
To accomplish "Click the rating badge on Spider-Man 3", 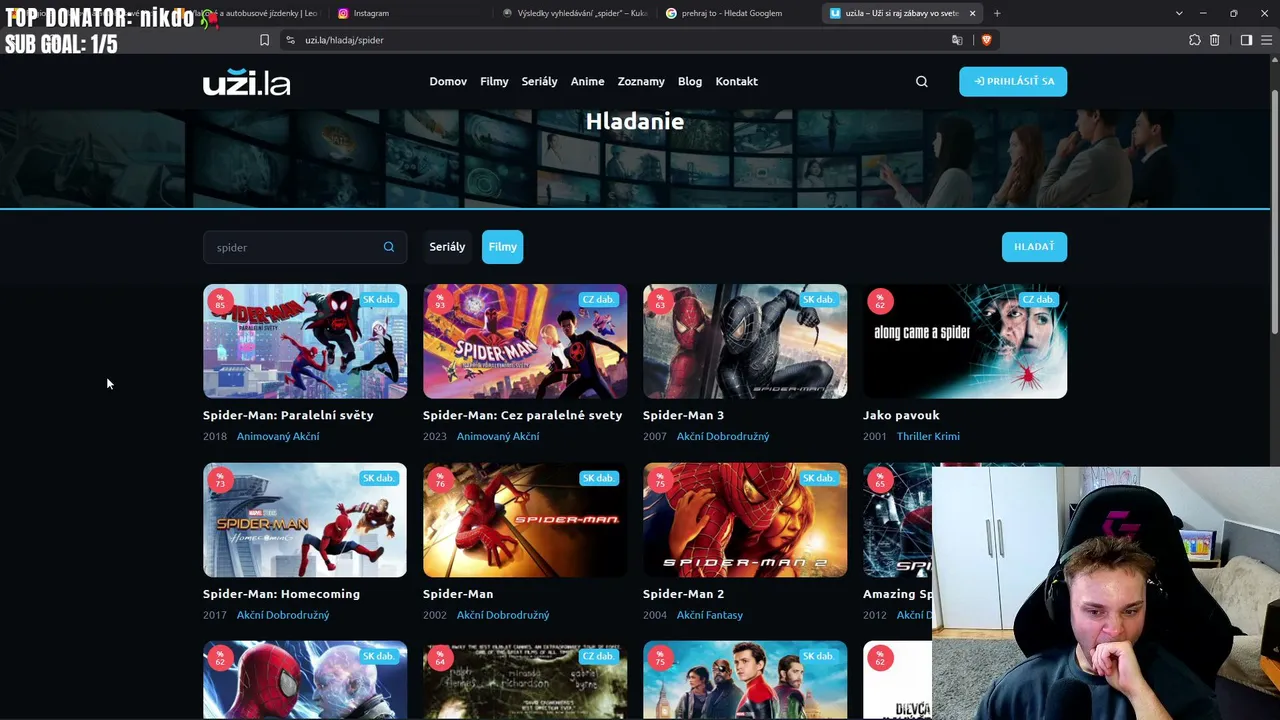I will point(660,301).
